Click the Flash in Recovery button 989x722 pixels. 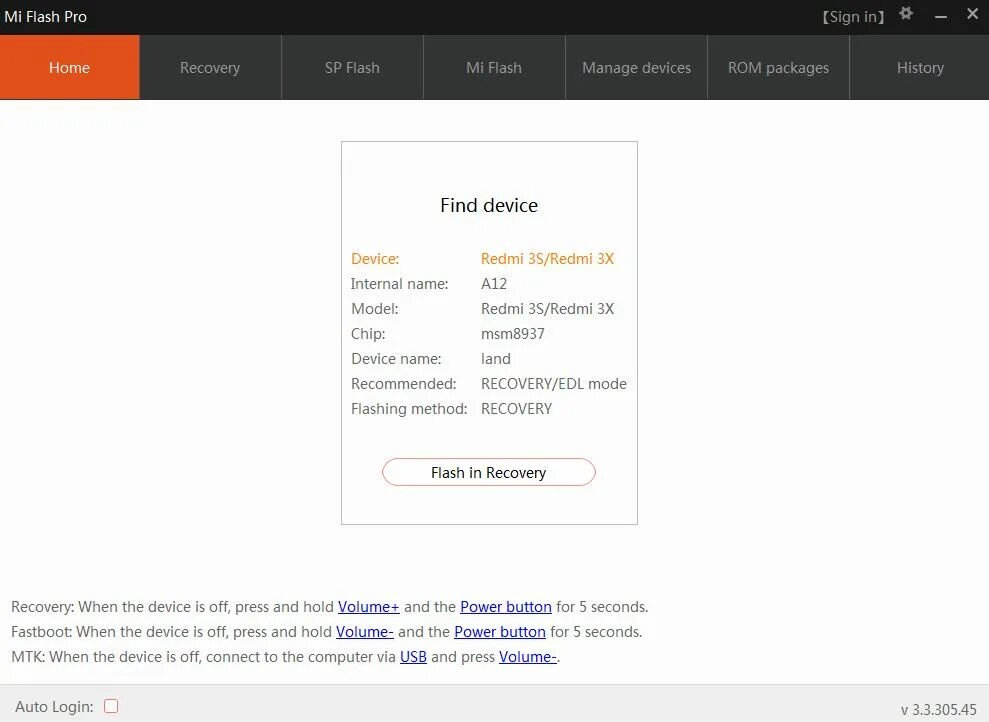click(x=488, y=472)
